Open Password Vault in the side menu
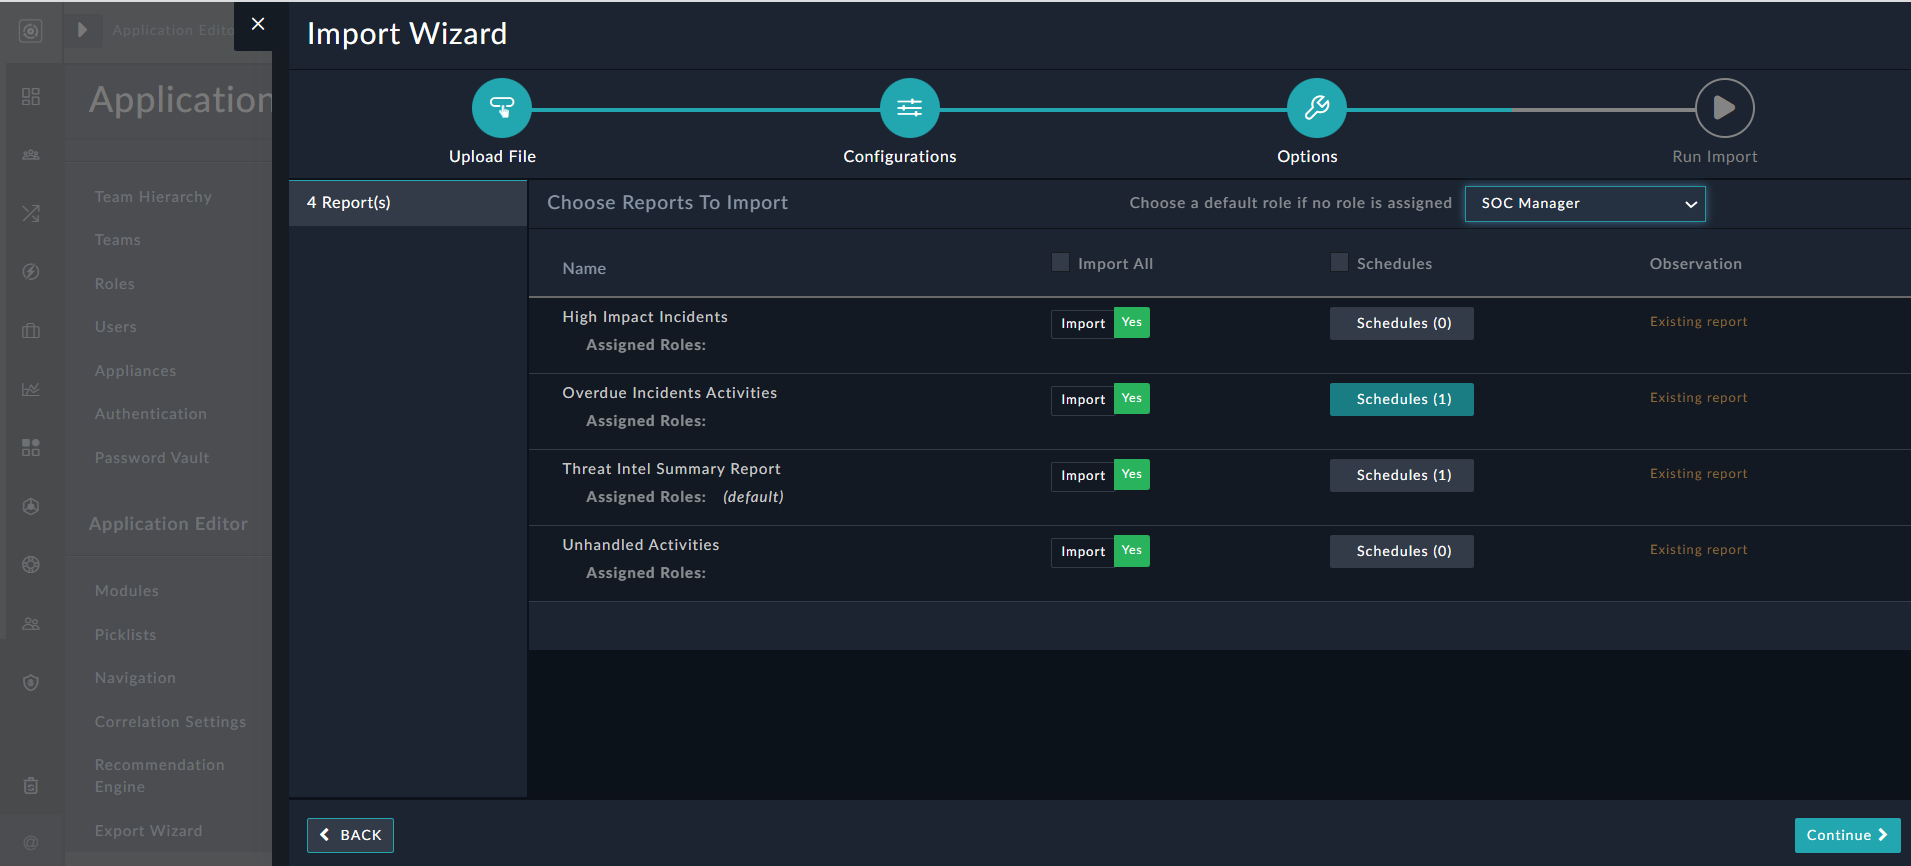Viewport: 1911px width, 866px height. (152, 458)
